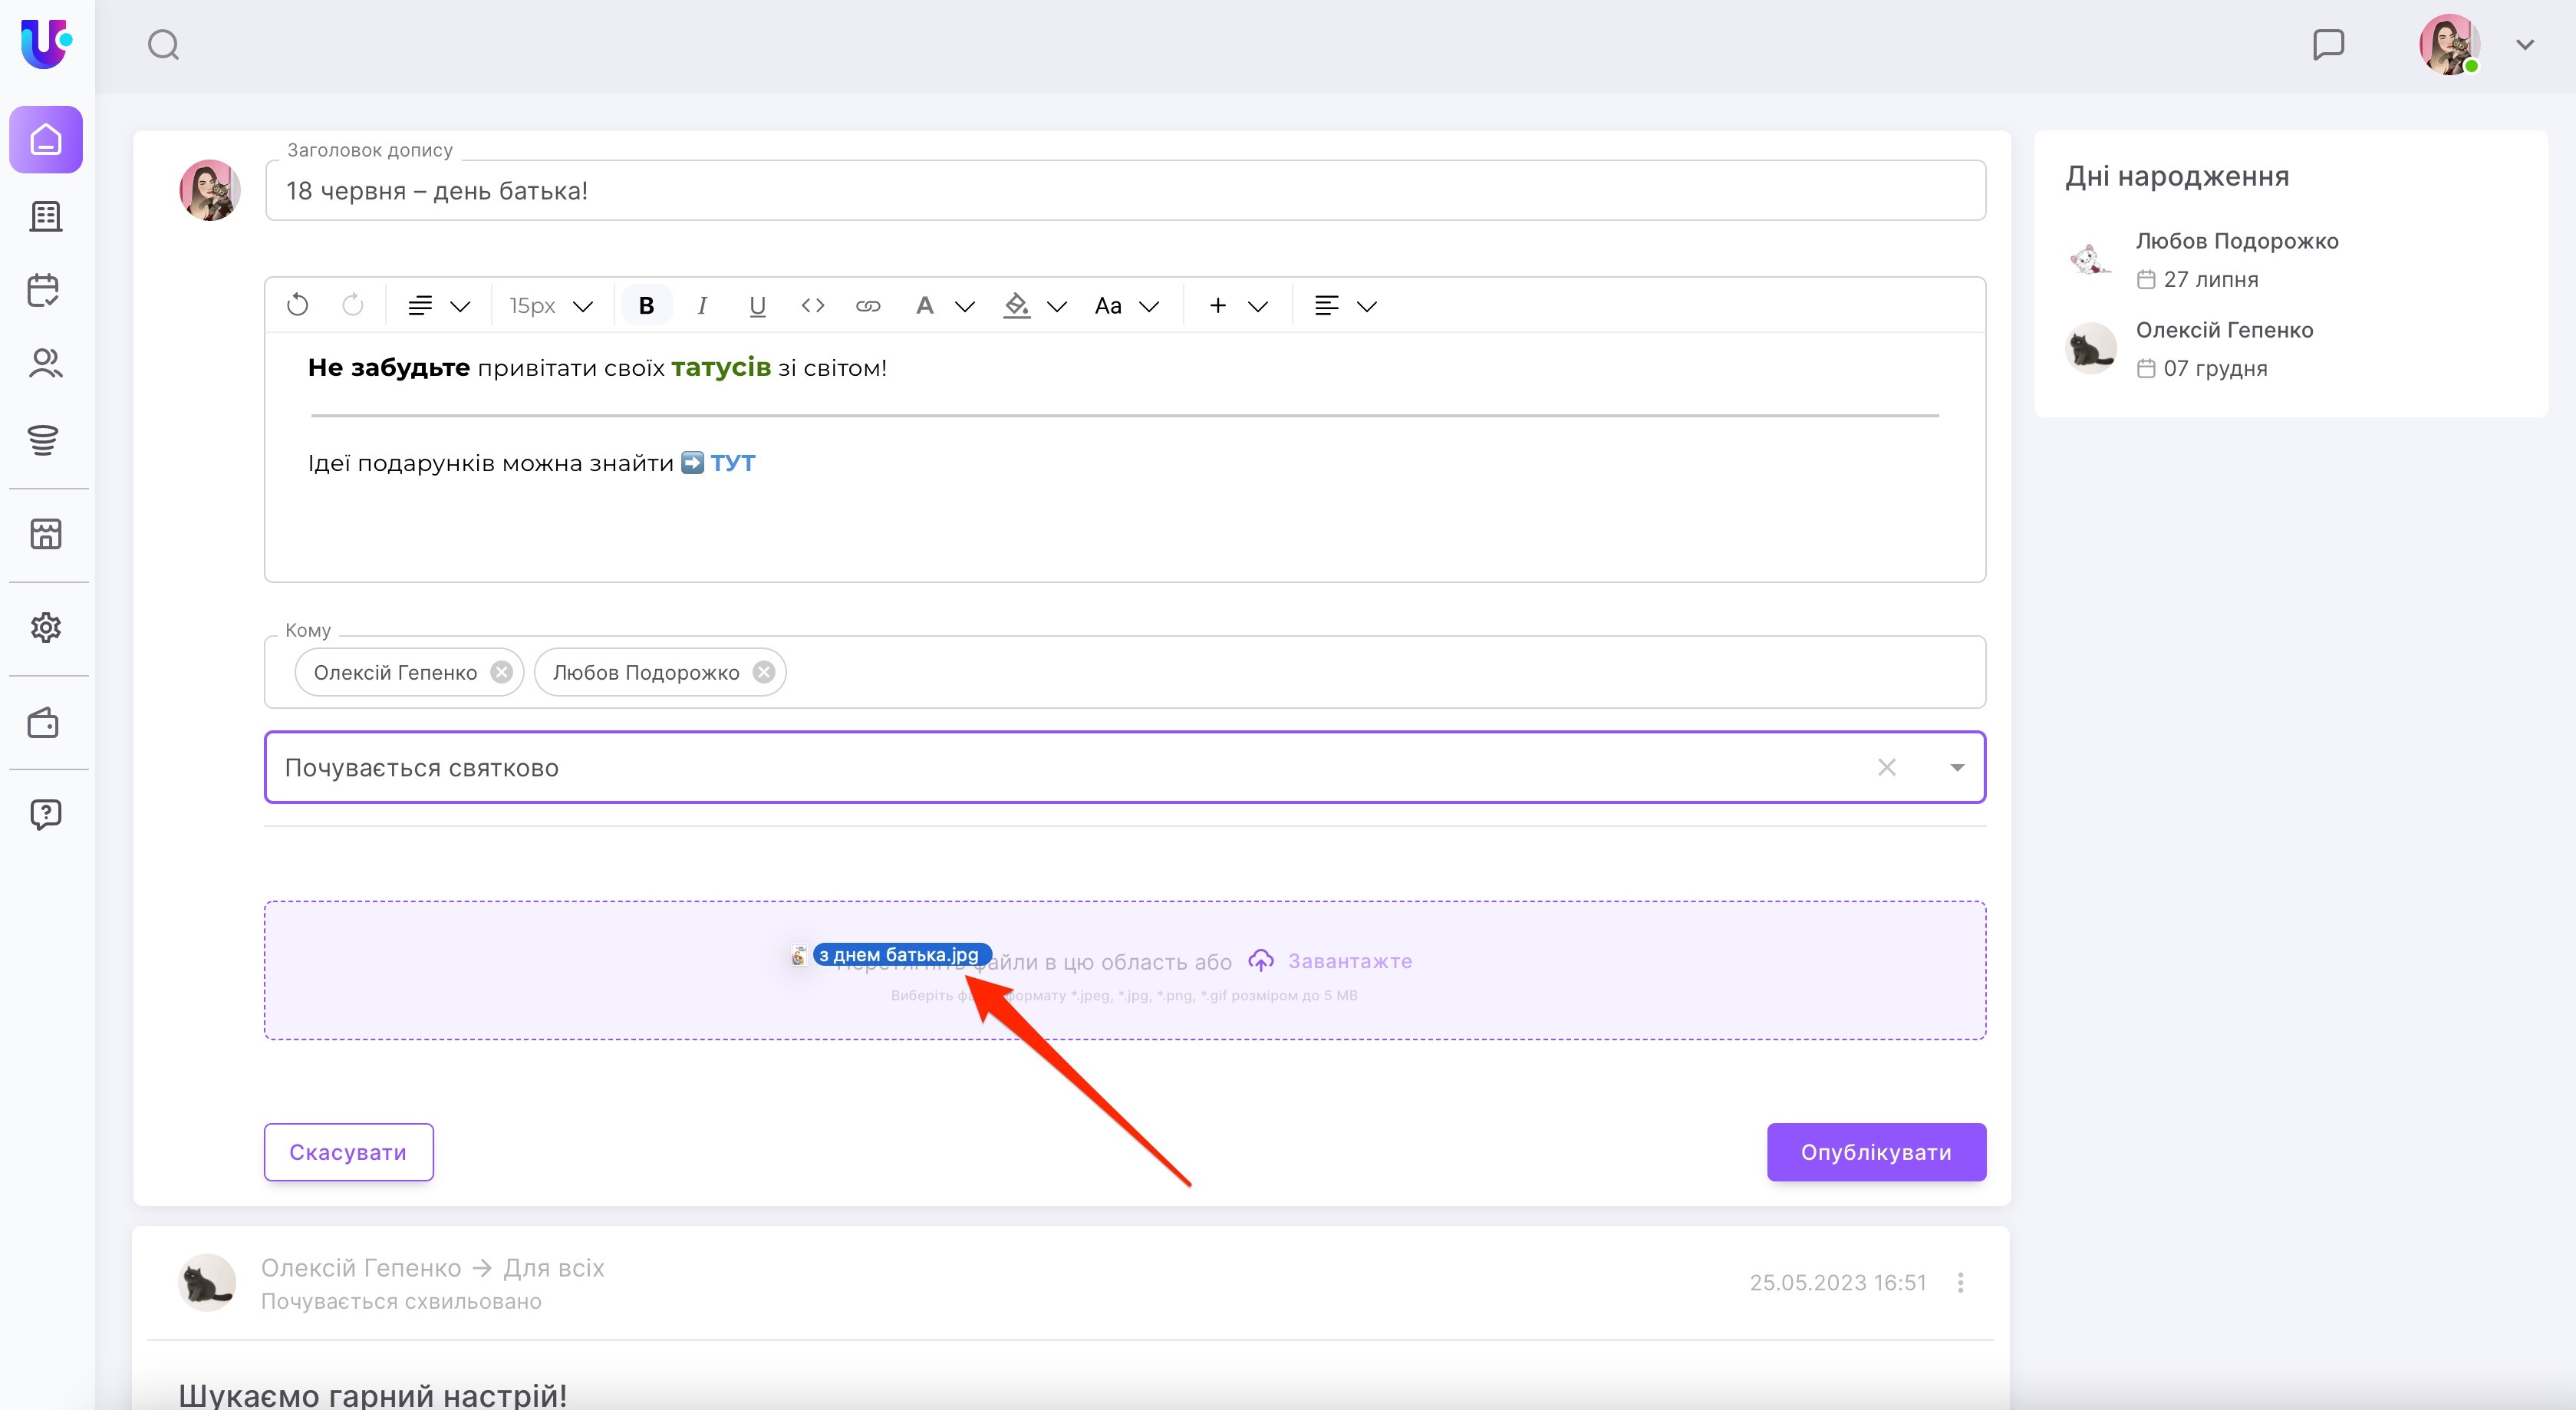Screen dimensions: 2576x1410
Task: Open the settings gear in sidebar
Action: 45,628
